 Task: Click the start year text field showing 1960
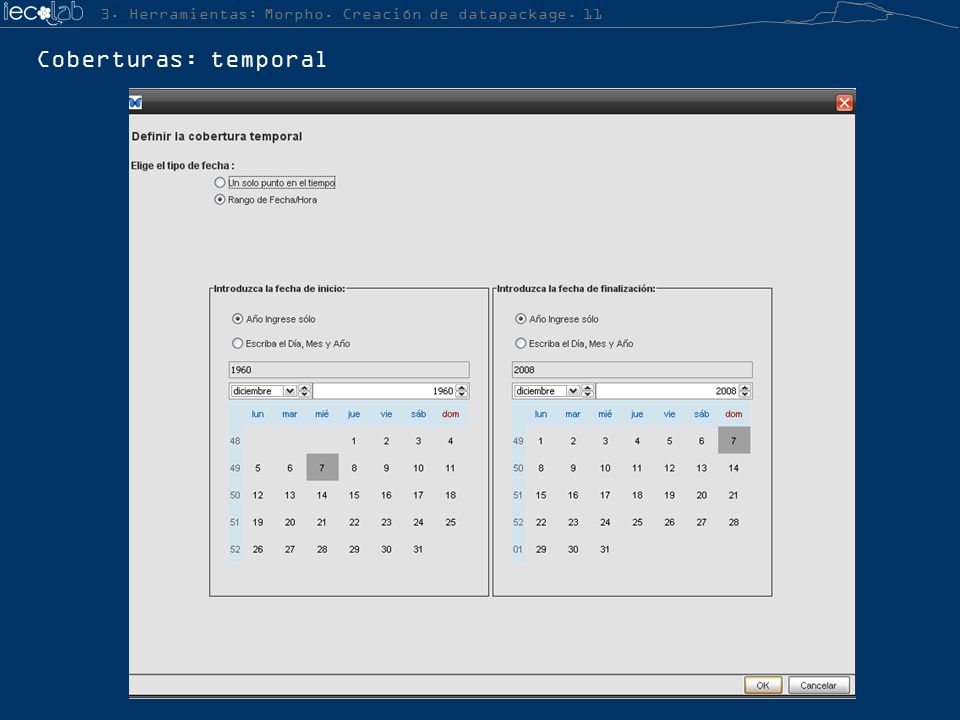point(349,370)
